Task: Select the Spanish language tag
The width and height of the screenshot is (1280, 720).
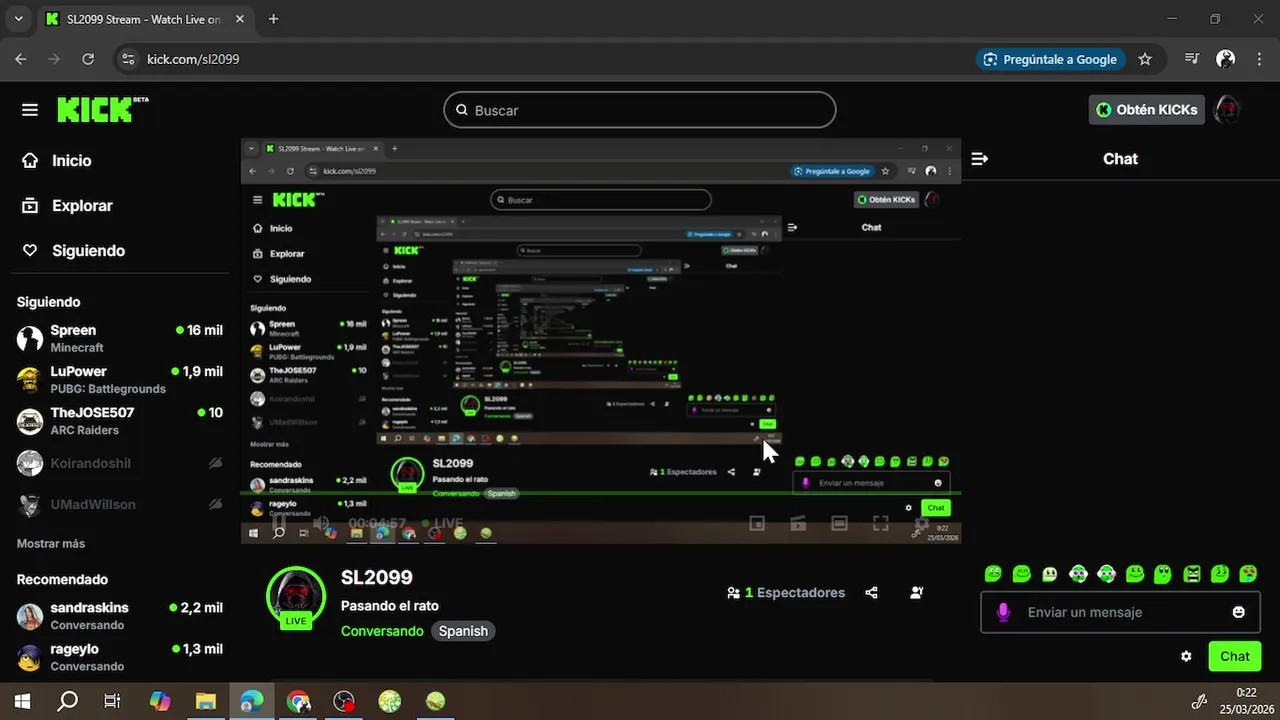Action: click(x=463, y=631)
